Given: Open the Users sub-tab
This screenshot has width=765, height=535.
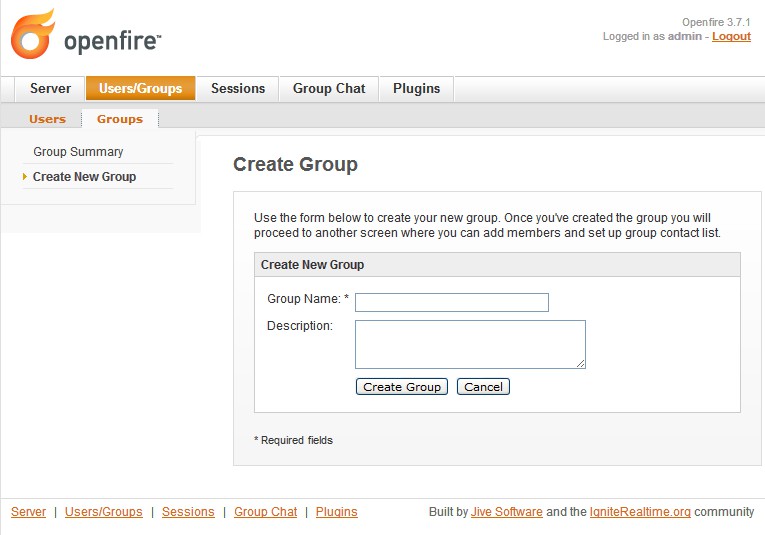Looking at the screenshot, I should coord(47,119).
